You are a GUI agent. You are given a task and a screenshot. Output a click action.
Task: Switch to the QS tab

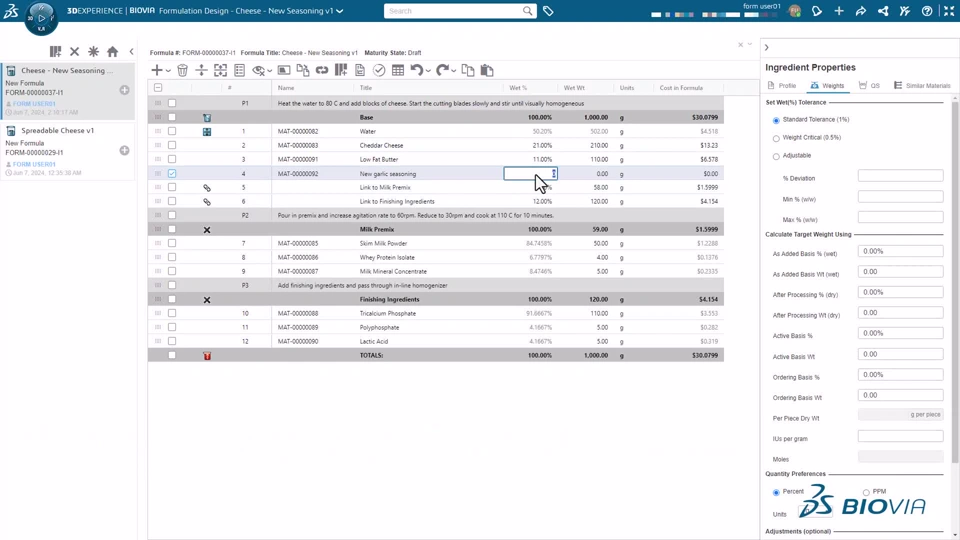[x=869, y=86]
